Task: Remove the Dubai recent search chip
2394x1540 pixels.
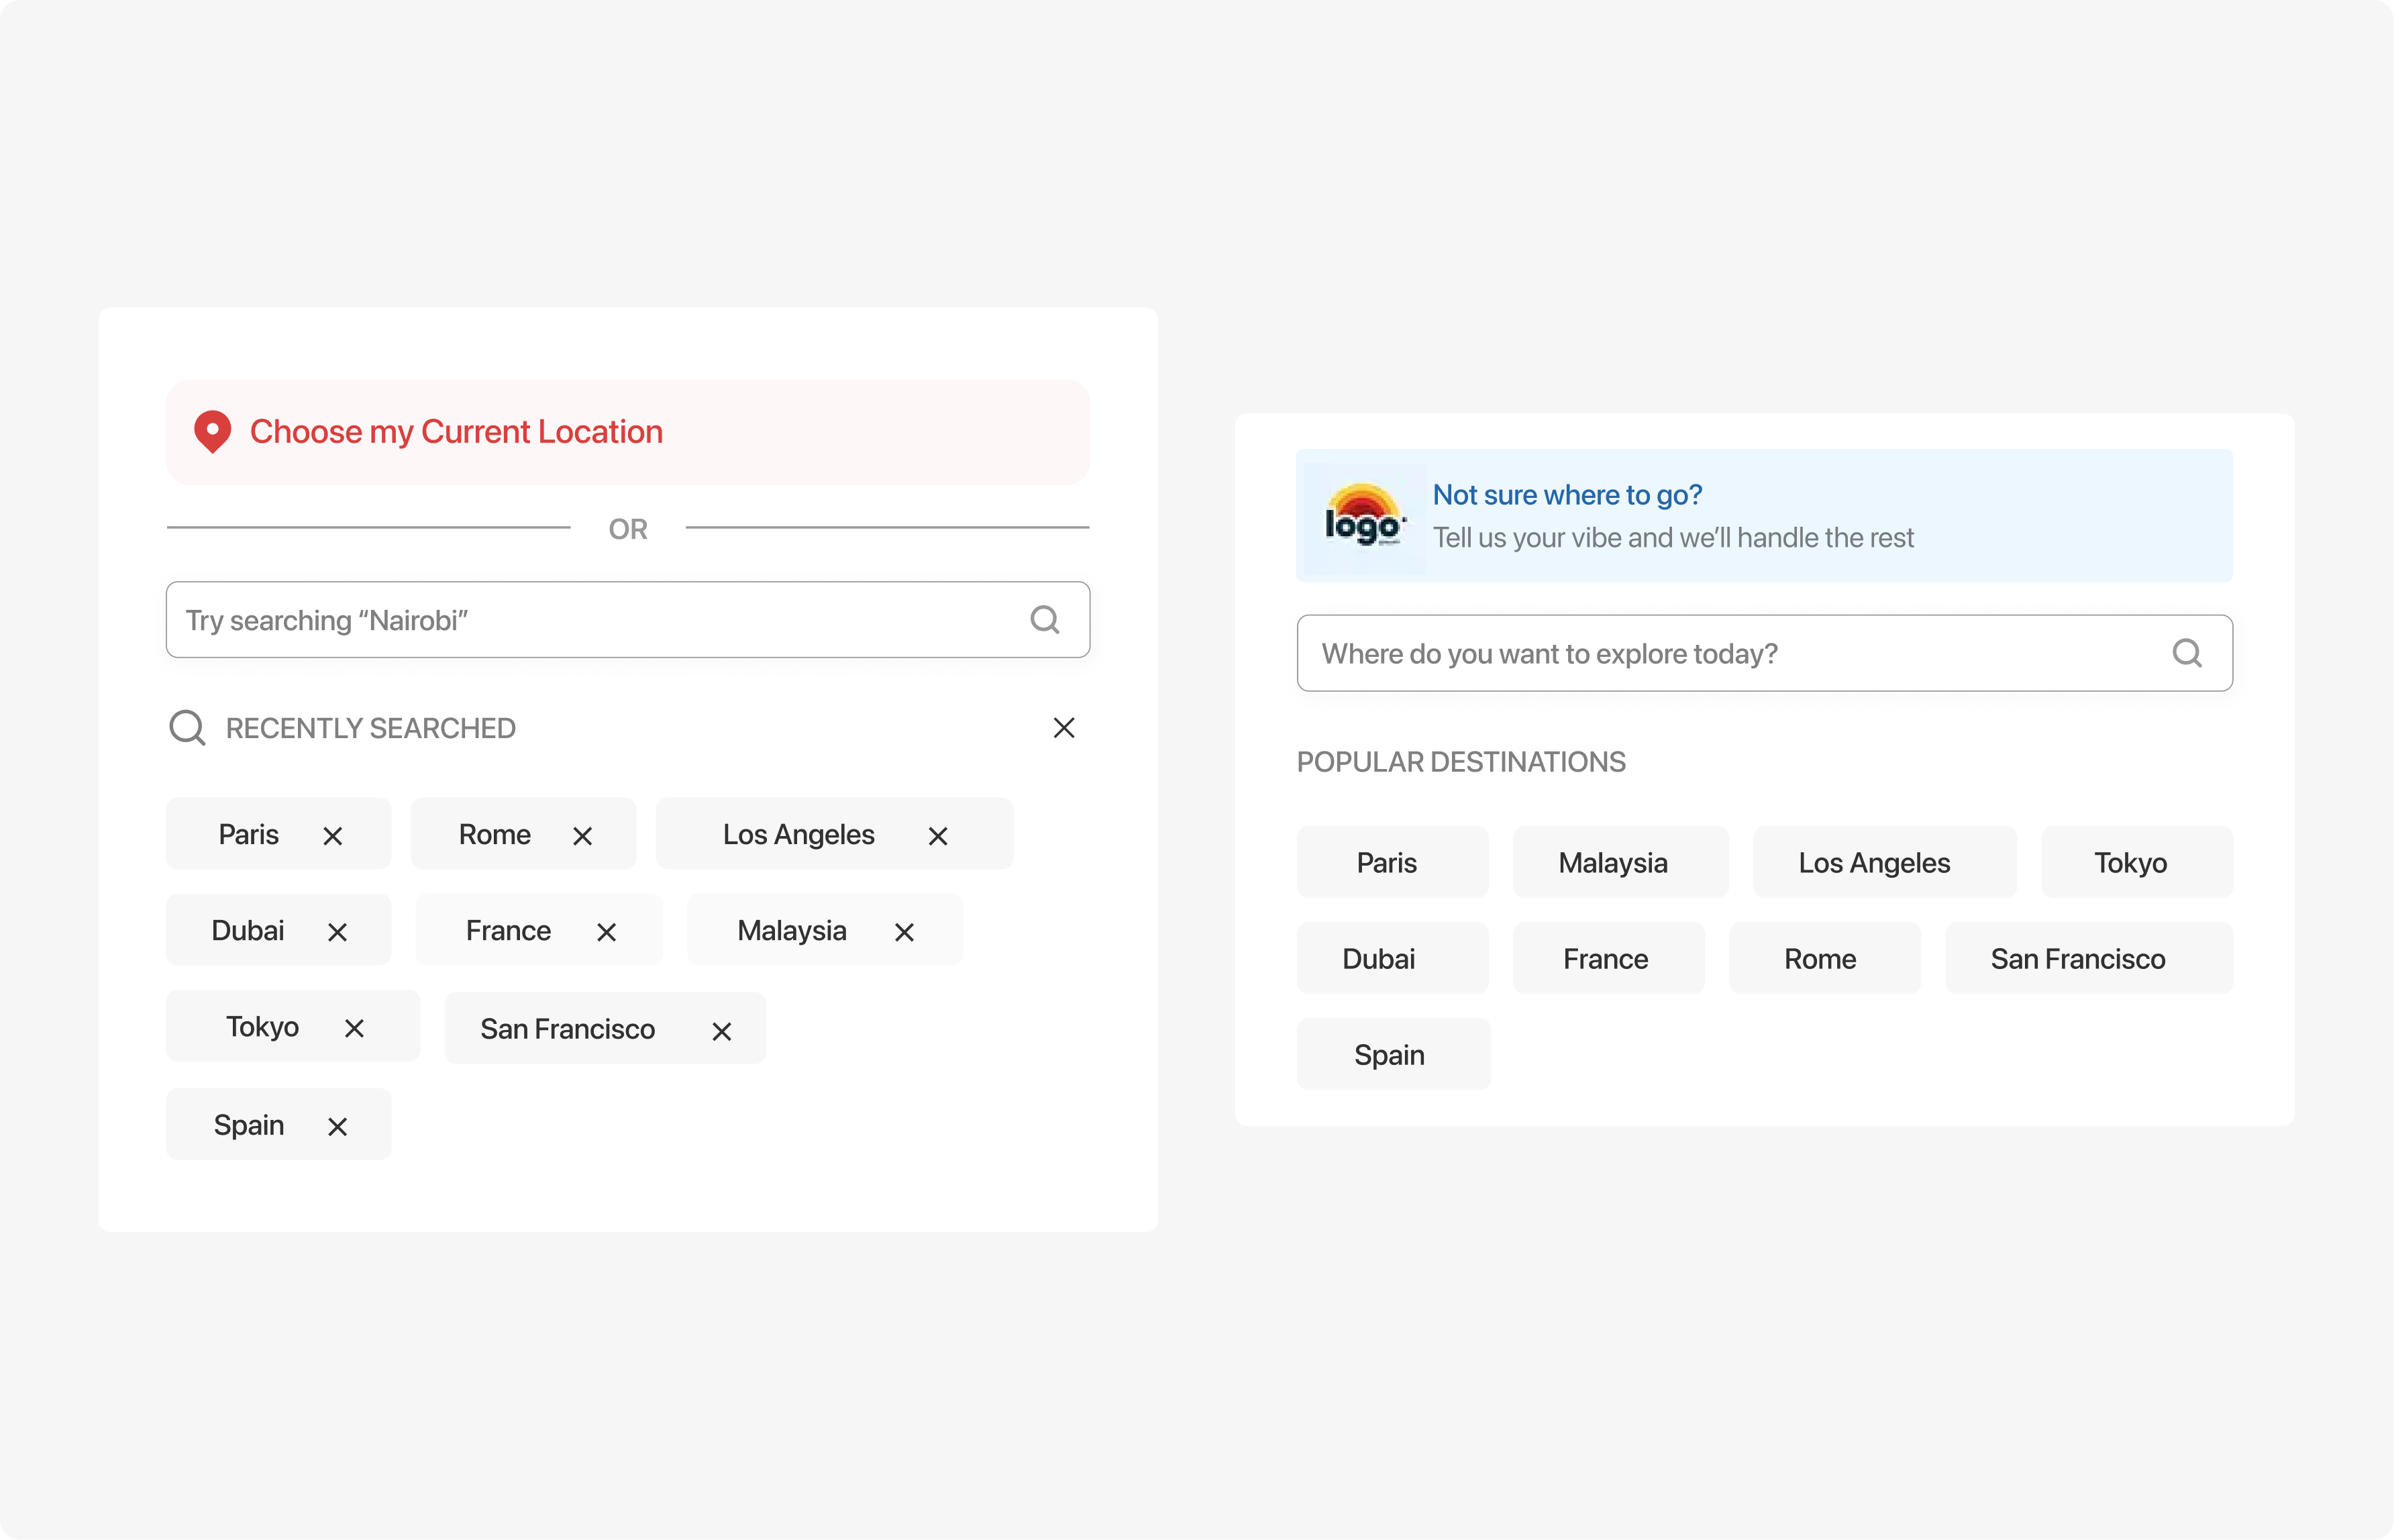Action: (x=337, y=932)
